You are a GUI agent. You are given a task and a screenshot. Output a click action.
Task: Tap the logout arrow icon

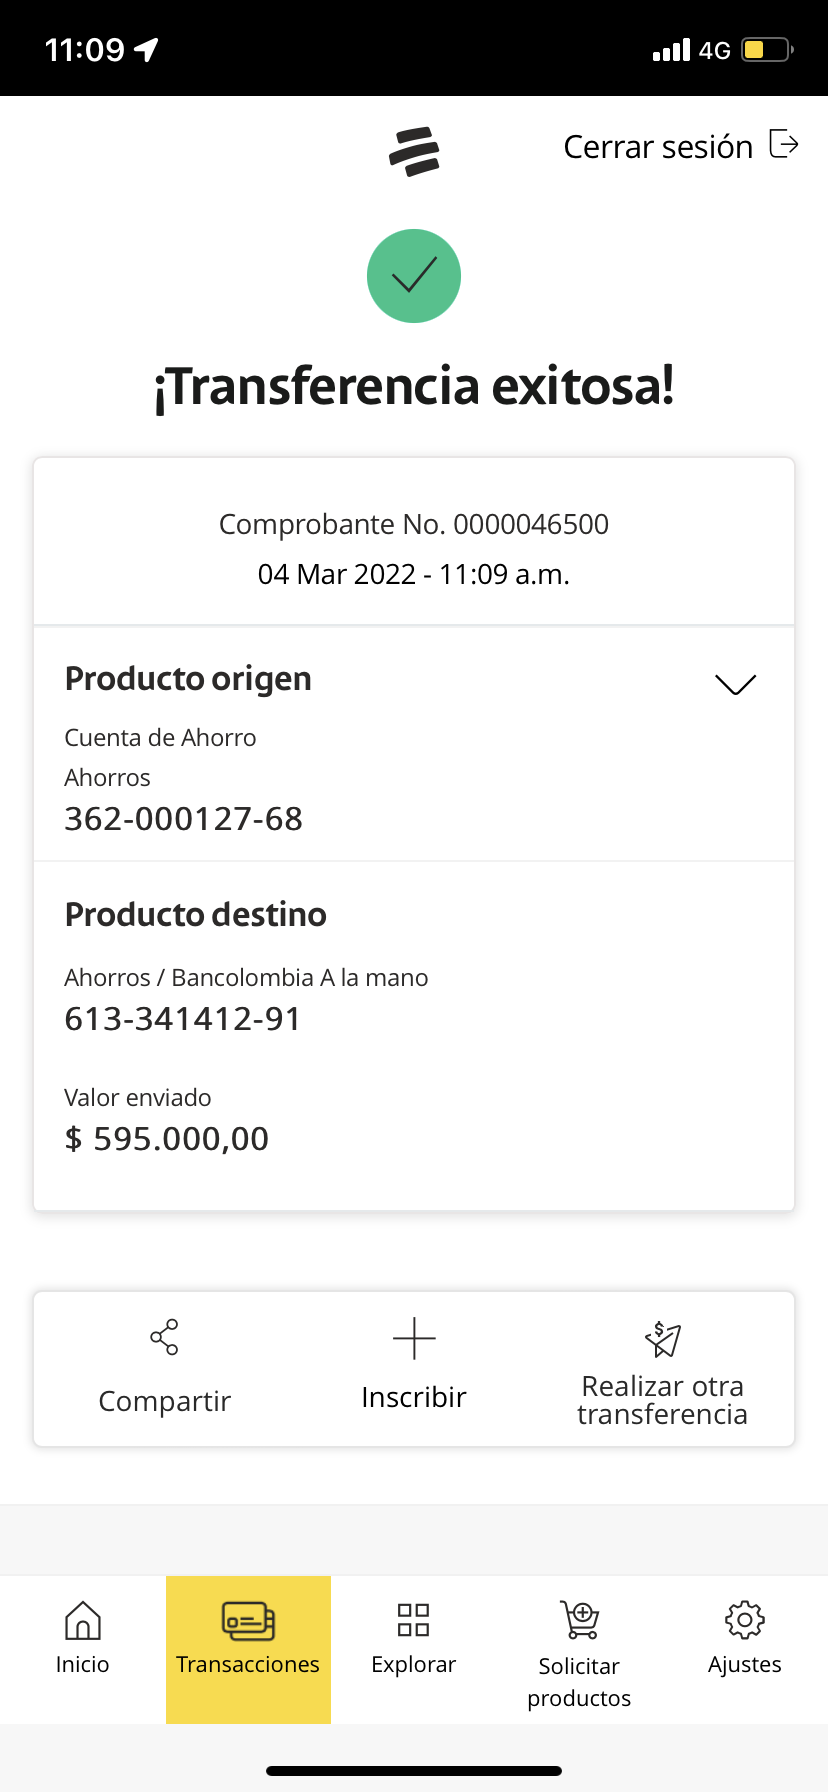(x=784, y=145)
